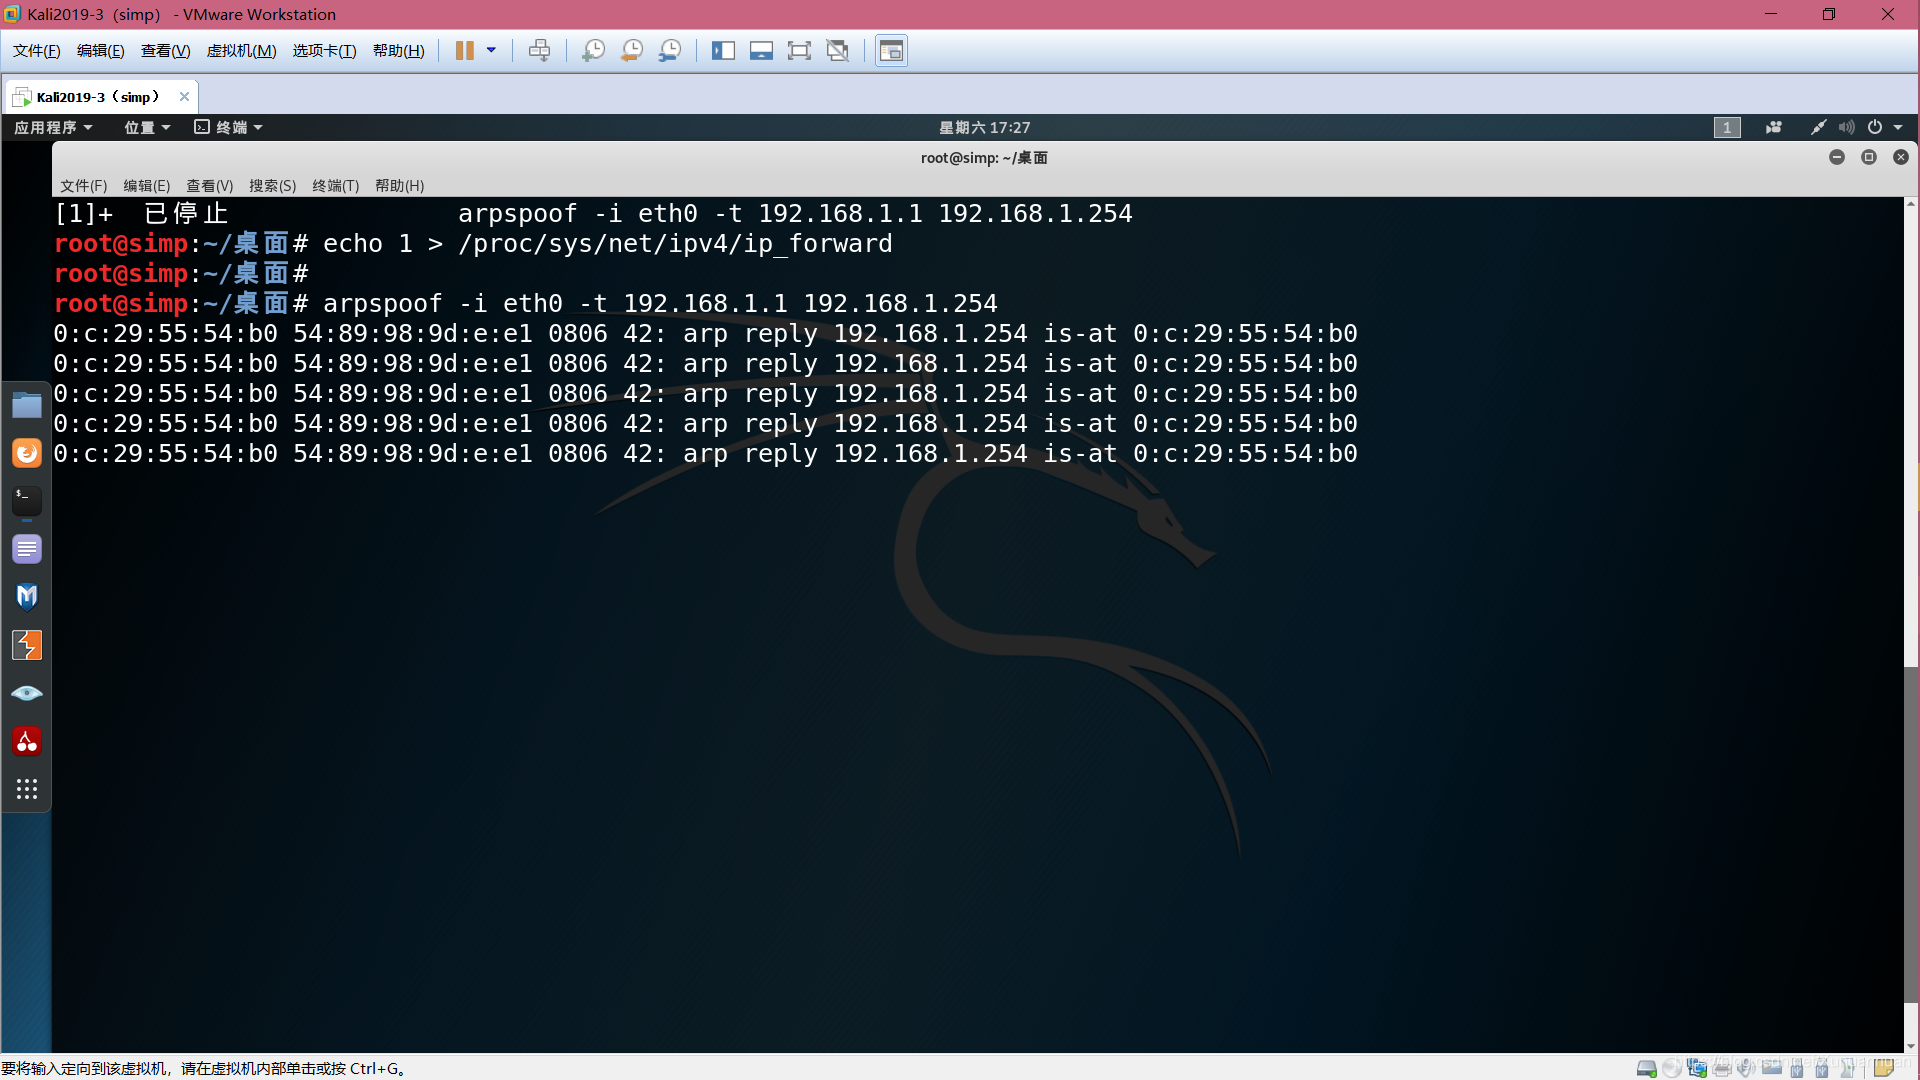Click the terminal scrollbar track
The image size is (1920, 1080).
click(x=1910, y=625)
